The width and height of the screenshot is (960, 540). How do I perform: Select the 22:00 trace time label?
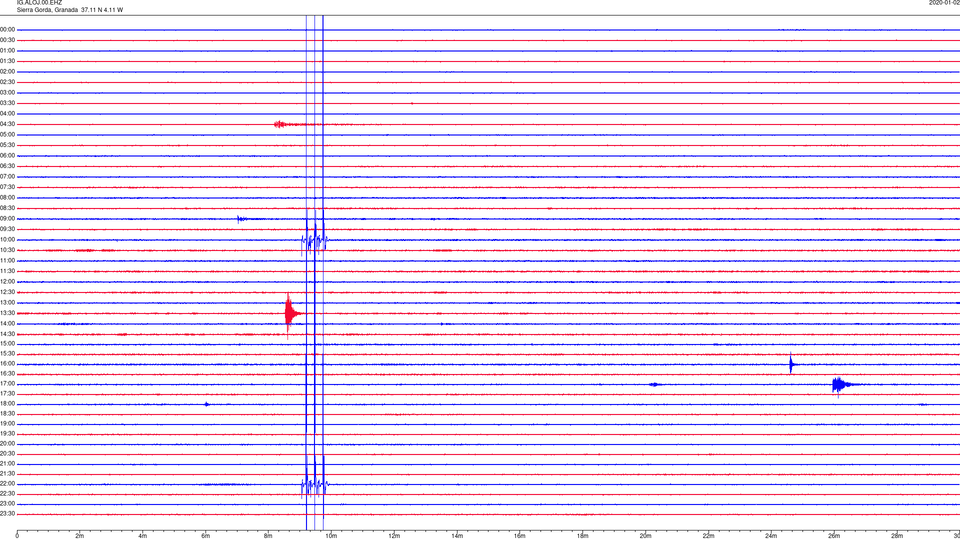[7, 484]
